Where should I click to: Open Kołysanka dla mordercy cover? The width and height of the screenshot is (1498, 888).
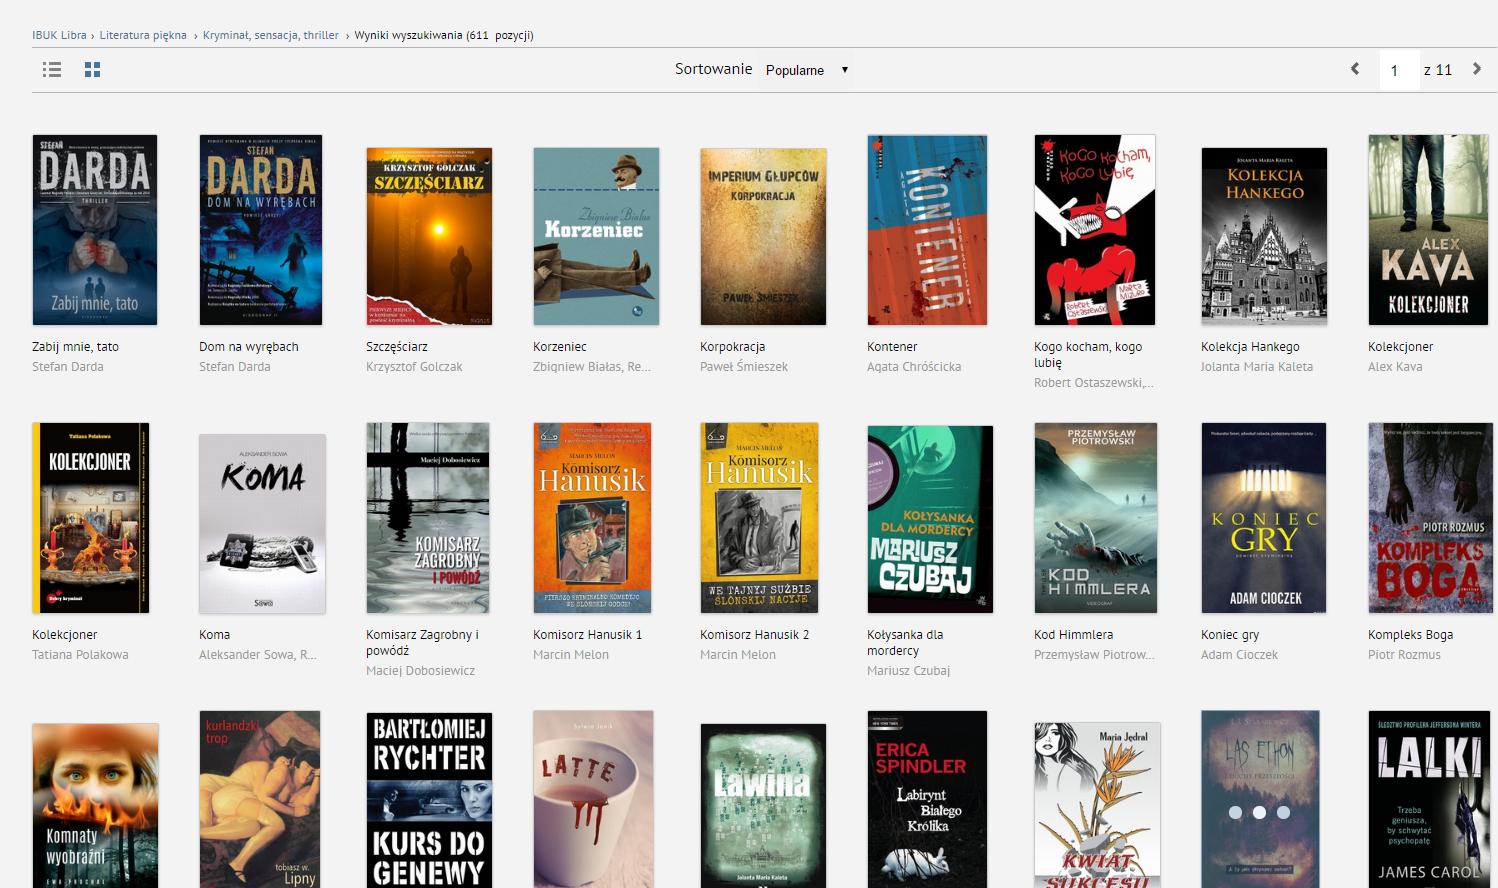930,519
